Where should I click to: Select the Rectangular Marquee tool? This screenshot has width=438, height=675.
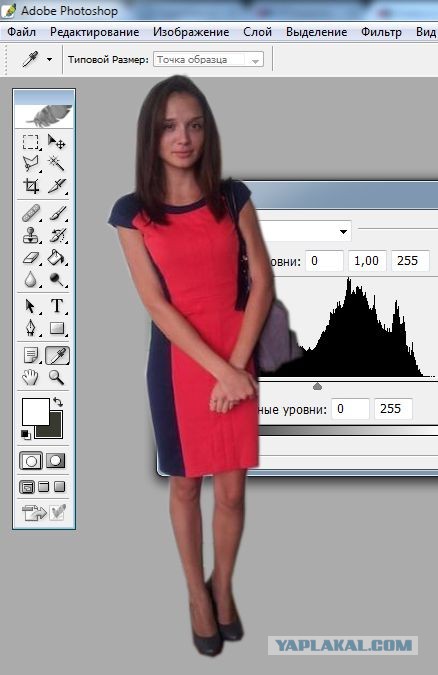[x=31, y=142]
